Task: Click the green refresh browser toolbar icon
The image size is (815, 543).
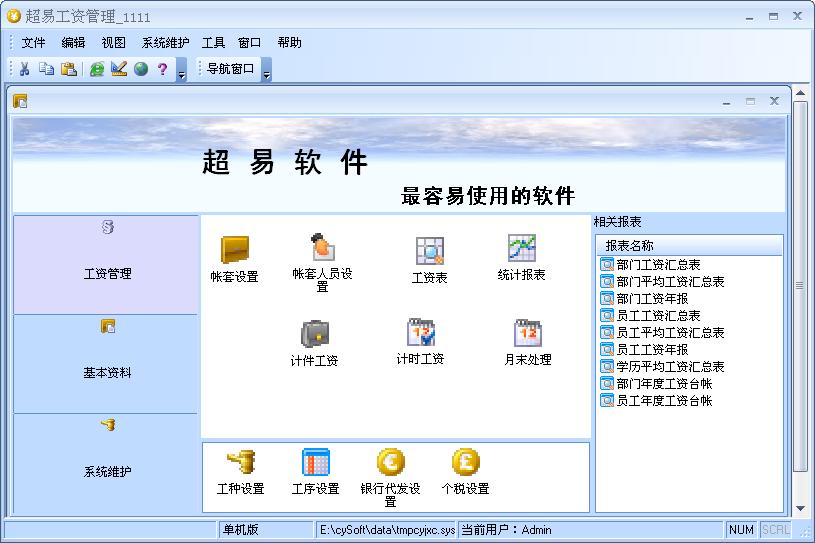Action: (x=97, y=69)
